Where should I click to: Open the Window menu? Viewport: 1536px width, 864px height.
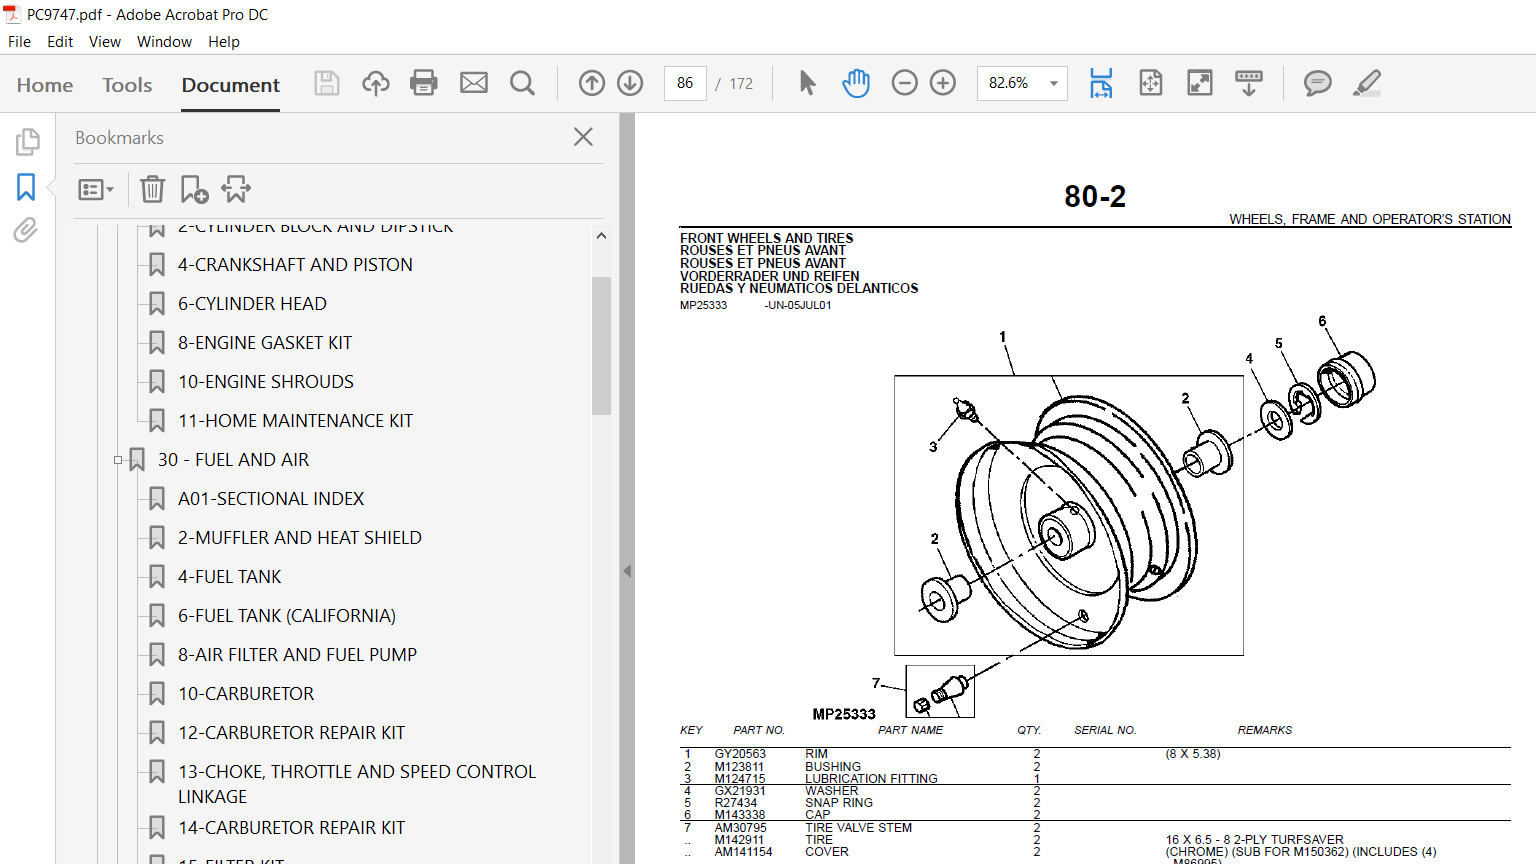click(164, 42)
